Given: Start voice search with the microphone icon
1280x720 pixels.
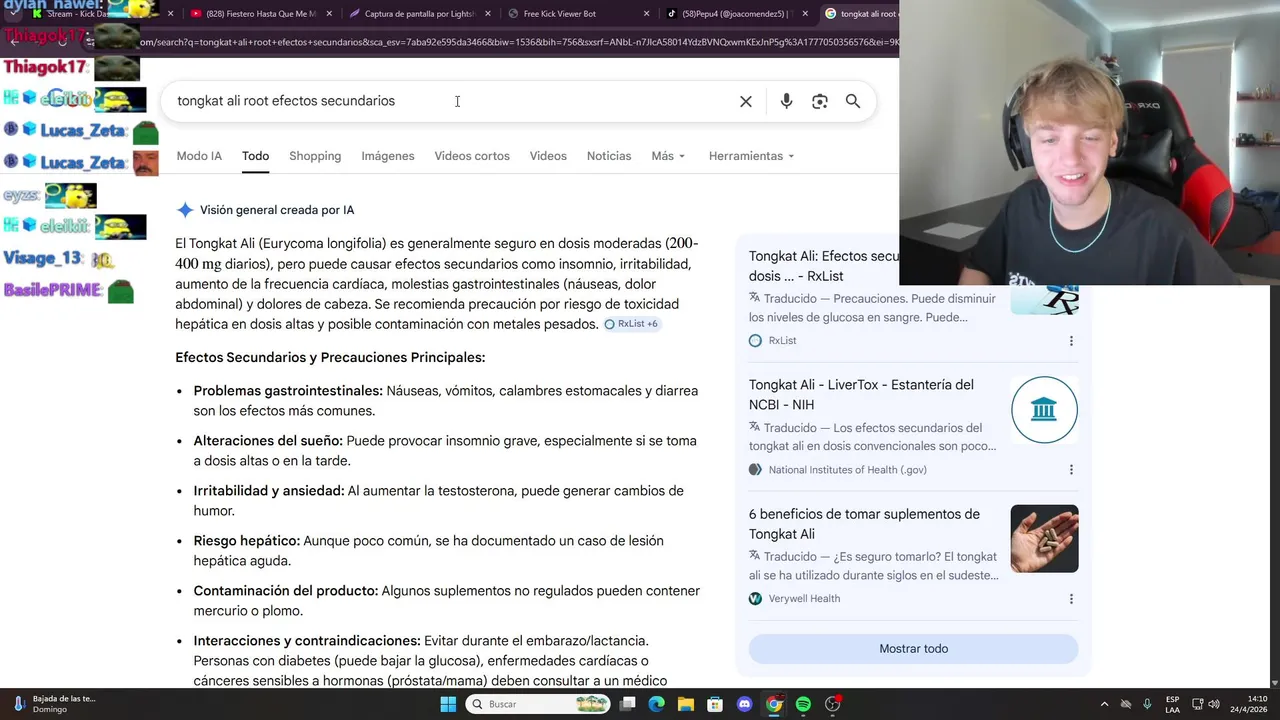Looking at the screenshot, I should (786, 101).
